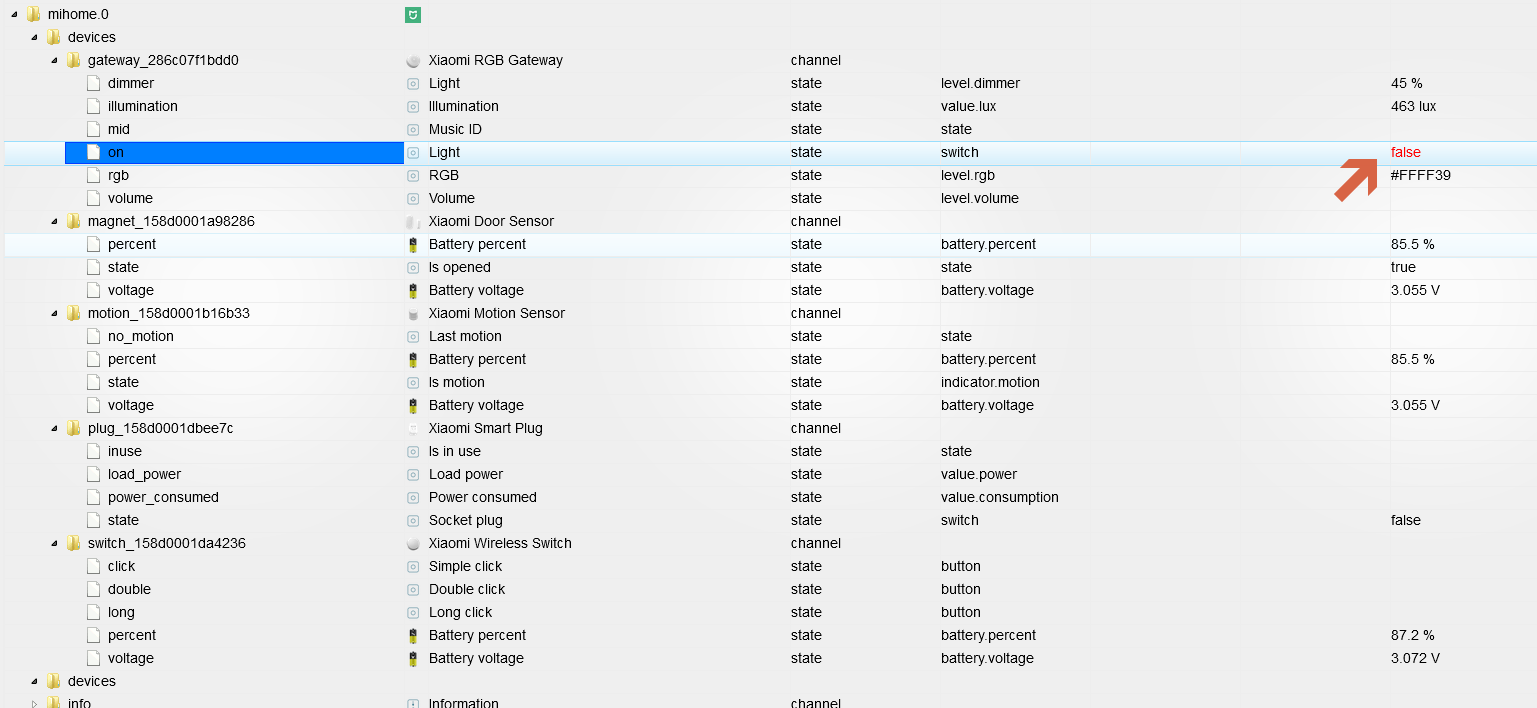Click the state icon beside Simple click
The width and height of the screenshot is (1537, 708).
point(412,566)
